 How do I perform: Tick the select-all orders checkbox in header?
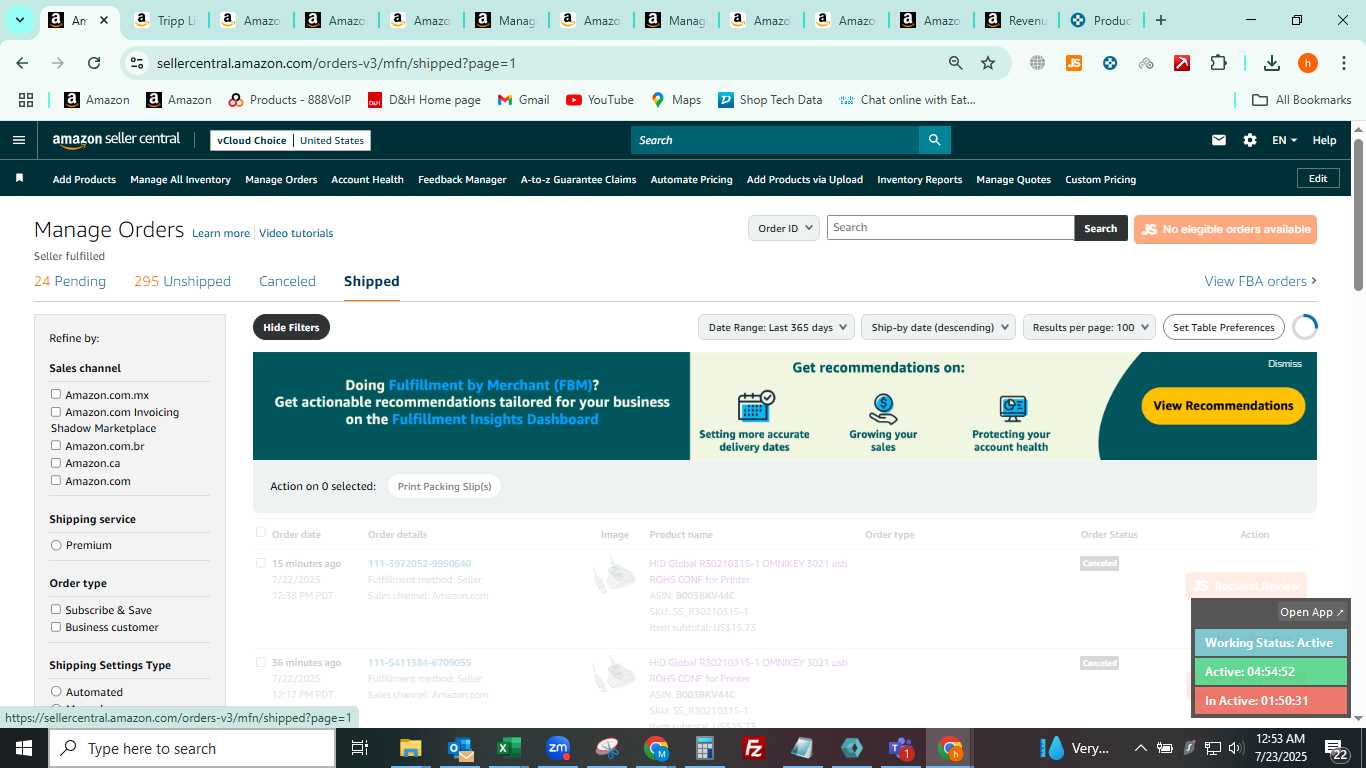[x=261, y=533]
